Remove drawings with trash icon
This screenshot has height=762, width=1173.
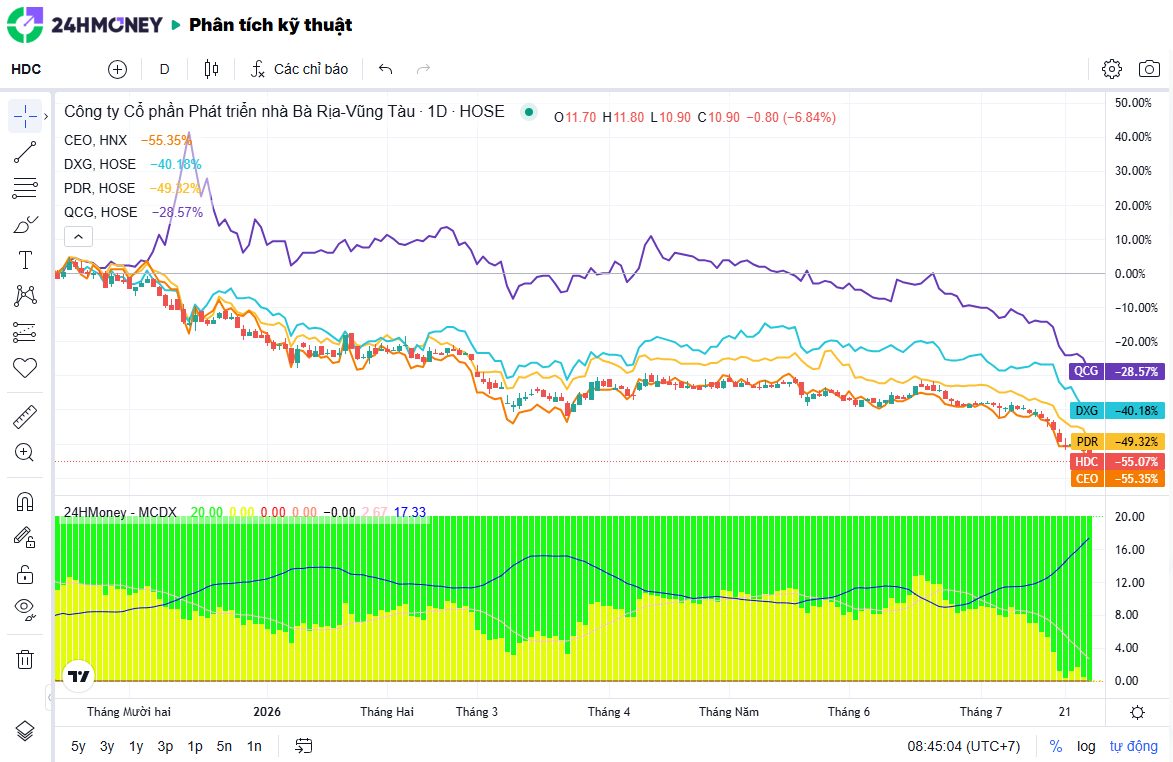[25, 660]
